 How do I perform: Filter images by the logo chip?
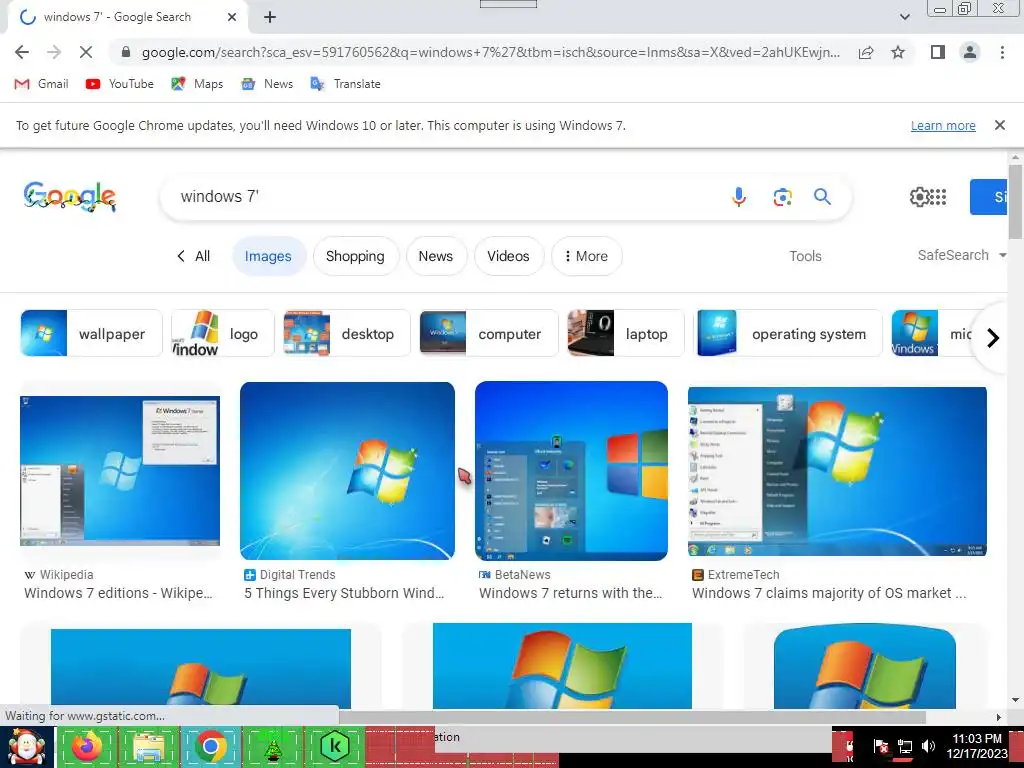pyautogui.click(x=223, y=333)
